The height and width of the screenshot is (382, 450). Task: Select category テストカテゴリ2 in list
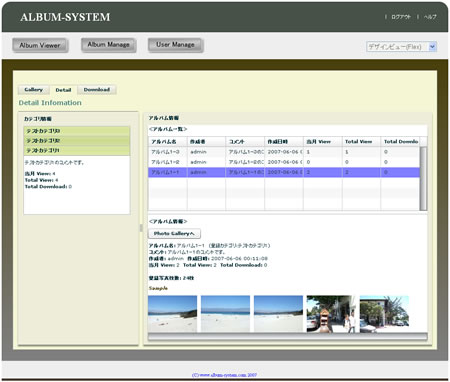click(77, 141)
